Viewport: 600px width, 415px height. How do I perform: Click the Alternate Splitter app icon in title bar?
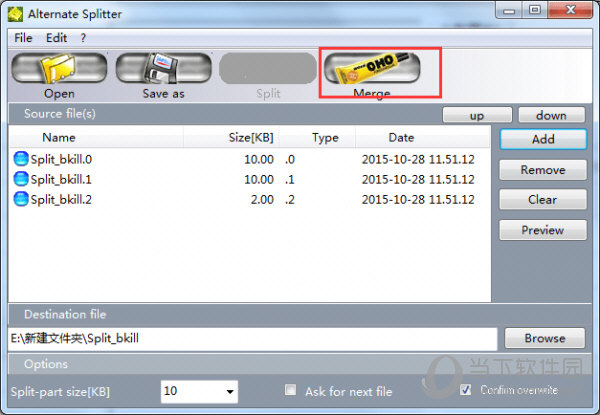[x=16, y=14]
